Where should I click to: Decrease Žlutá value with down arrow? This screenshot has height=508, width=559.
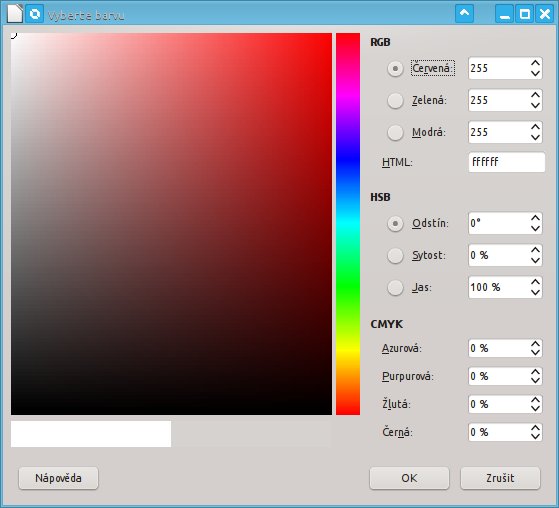[x=535, y=409]
